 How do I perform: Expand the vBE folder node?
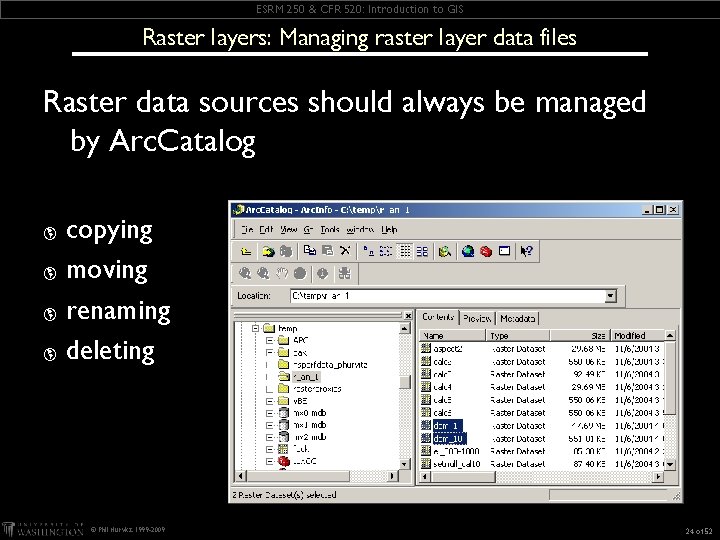click(x=270, y=401)
